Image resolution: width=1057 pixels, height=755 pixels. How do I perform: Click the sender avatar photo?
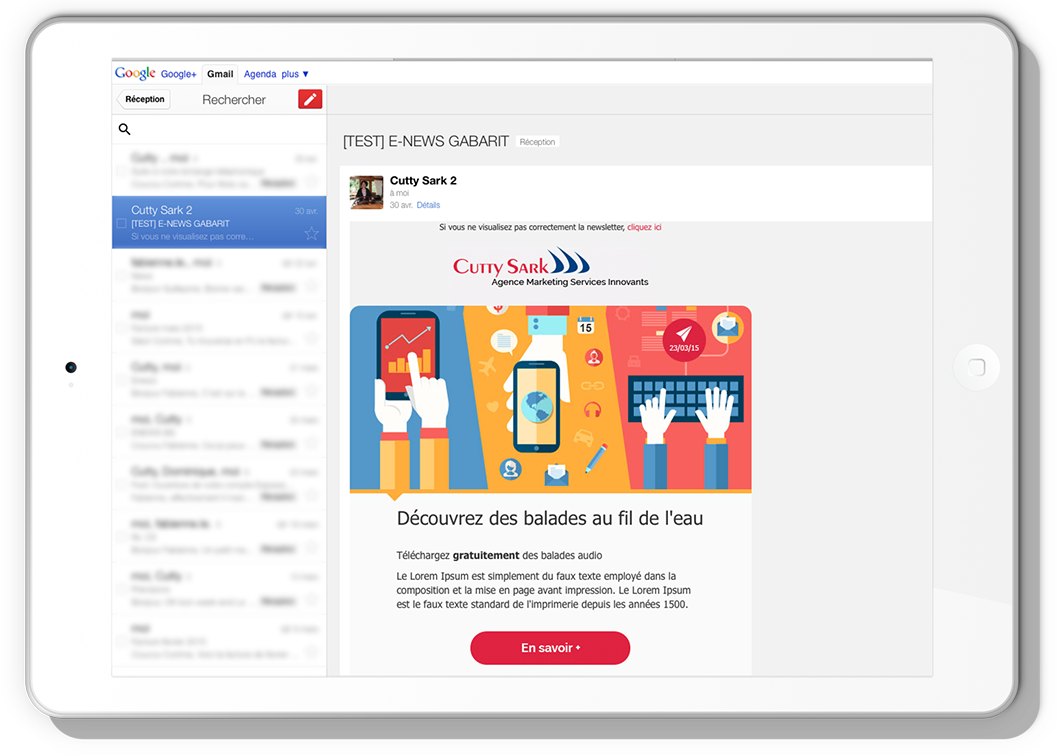(x=367, y=192)
